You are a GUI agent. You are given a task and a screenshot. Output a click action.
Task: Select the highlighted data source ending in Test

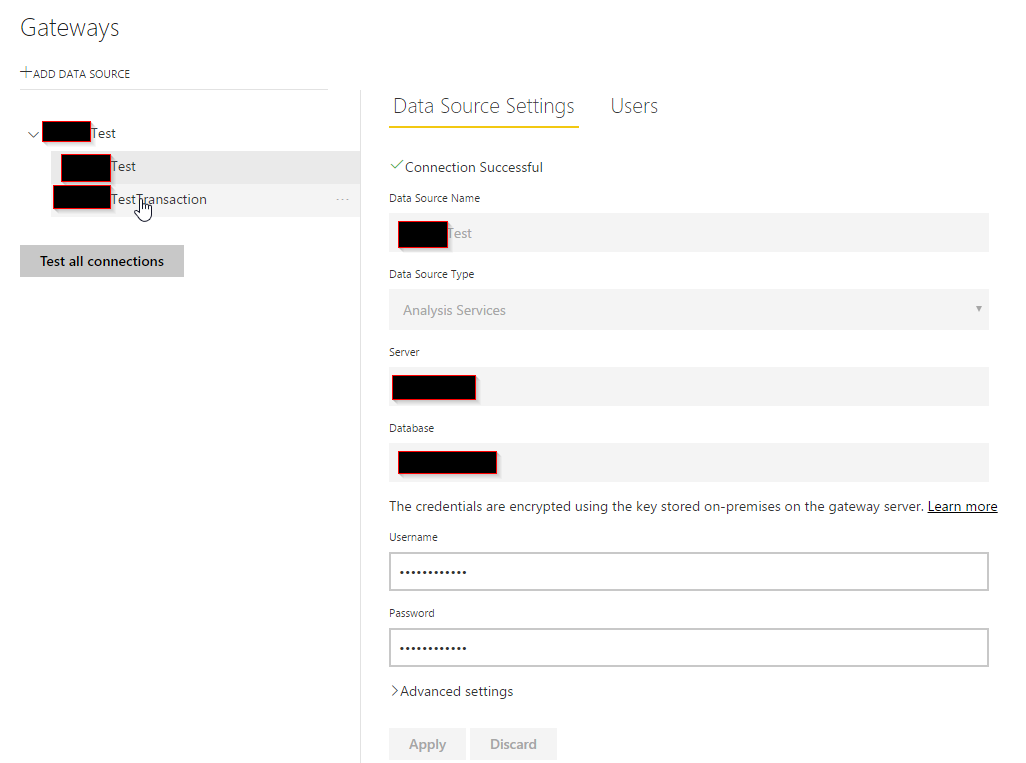click(x=205, y=167)
